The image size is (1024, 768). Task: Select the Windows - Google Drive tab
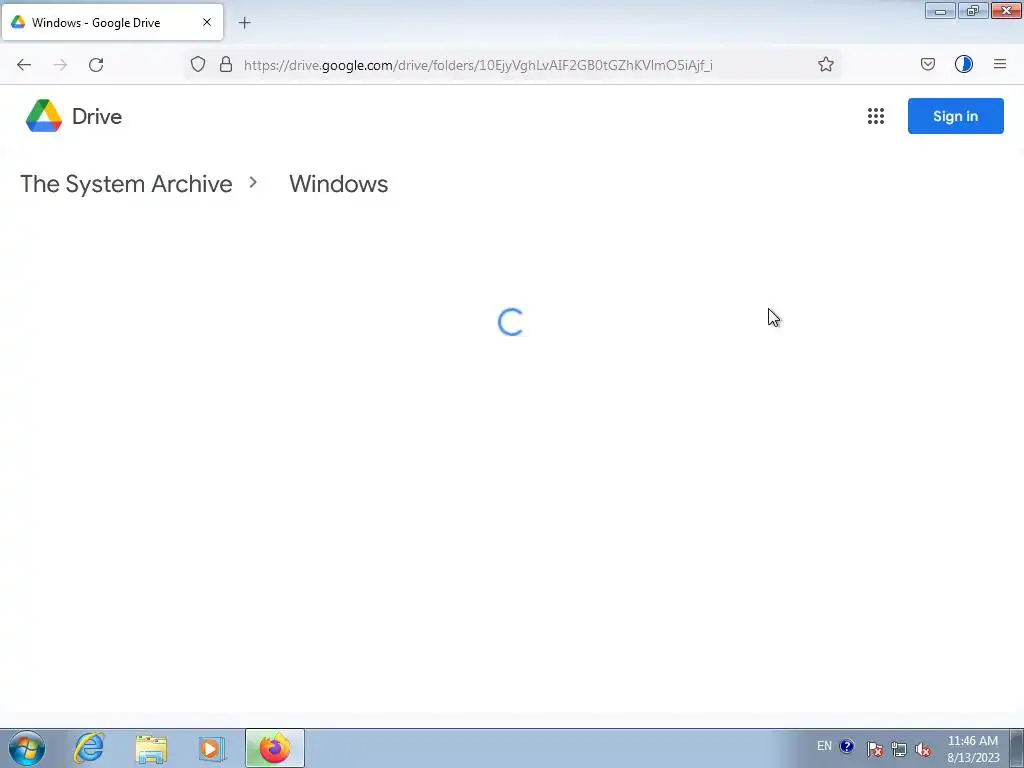coord(112,22)
